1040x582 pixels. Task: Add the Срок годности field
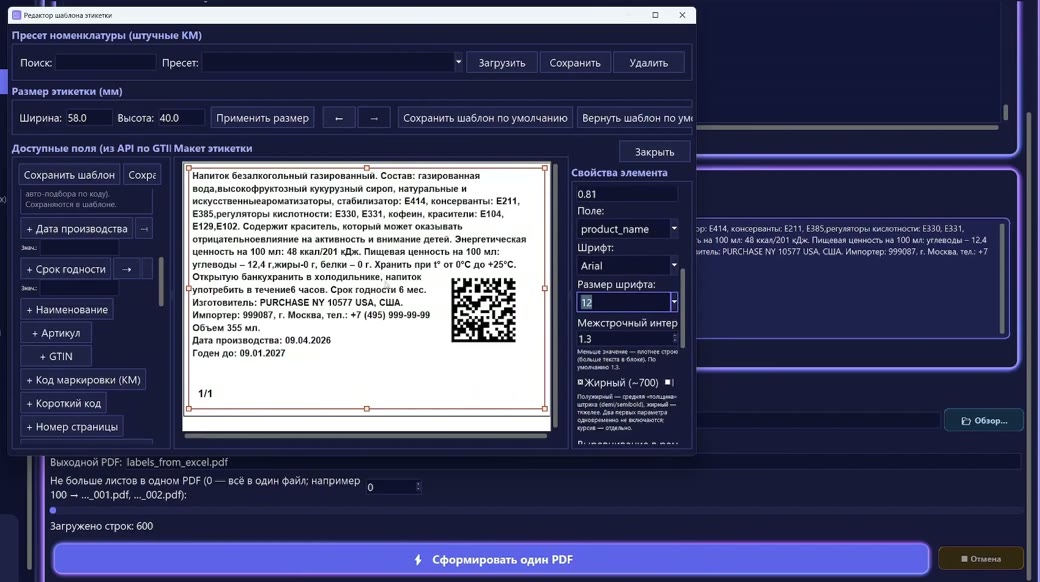click(x=66, y=269)
